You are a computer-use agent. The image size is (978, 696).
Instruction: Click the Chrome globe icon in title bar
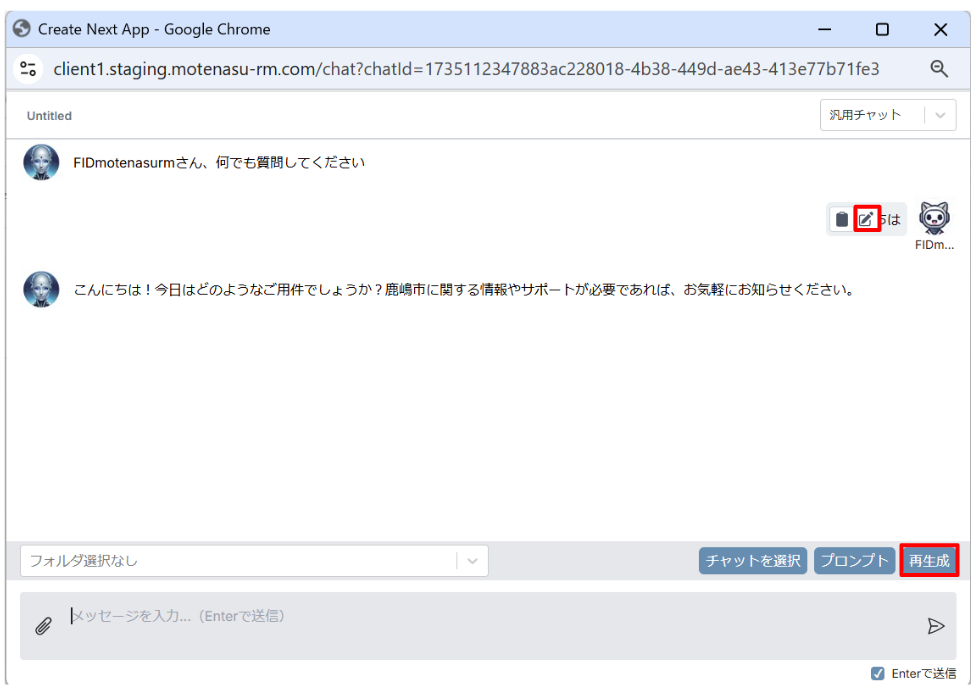tap(22, 29)
